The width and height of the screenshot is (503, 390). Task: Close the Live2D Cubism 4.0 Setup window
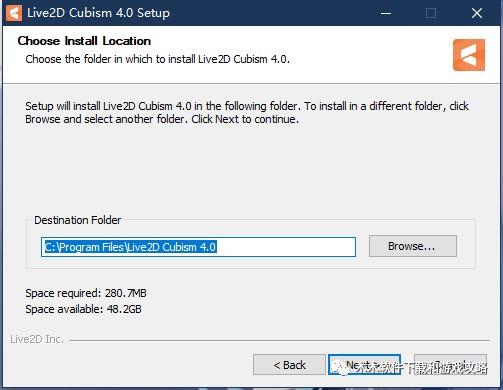click(477, 13)
